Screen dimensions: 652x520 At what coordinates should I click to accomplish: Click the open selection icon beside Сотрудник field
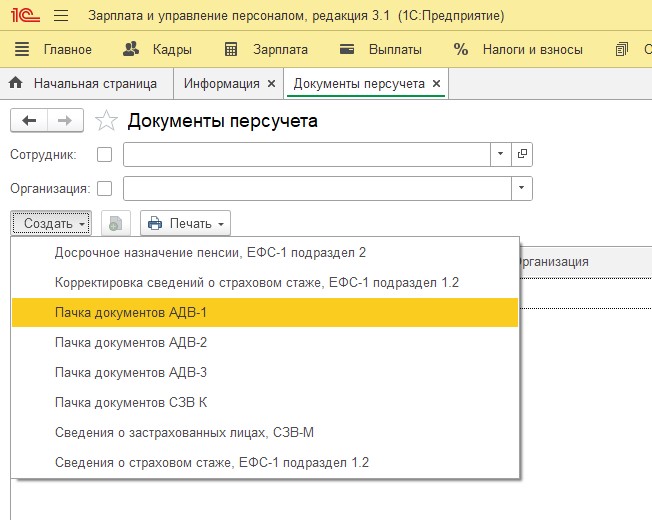[523, 154]
